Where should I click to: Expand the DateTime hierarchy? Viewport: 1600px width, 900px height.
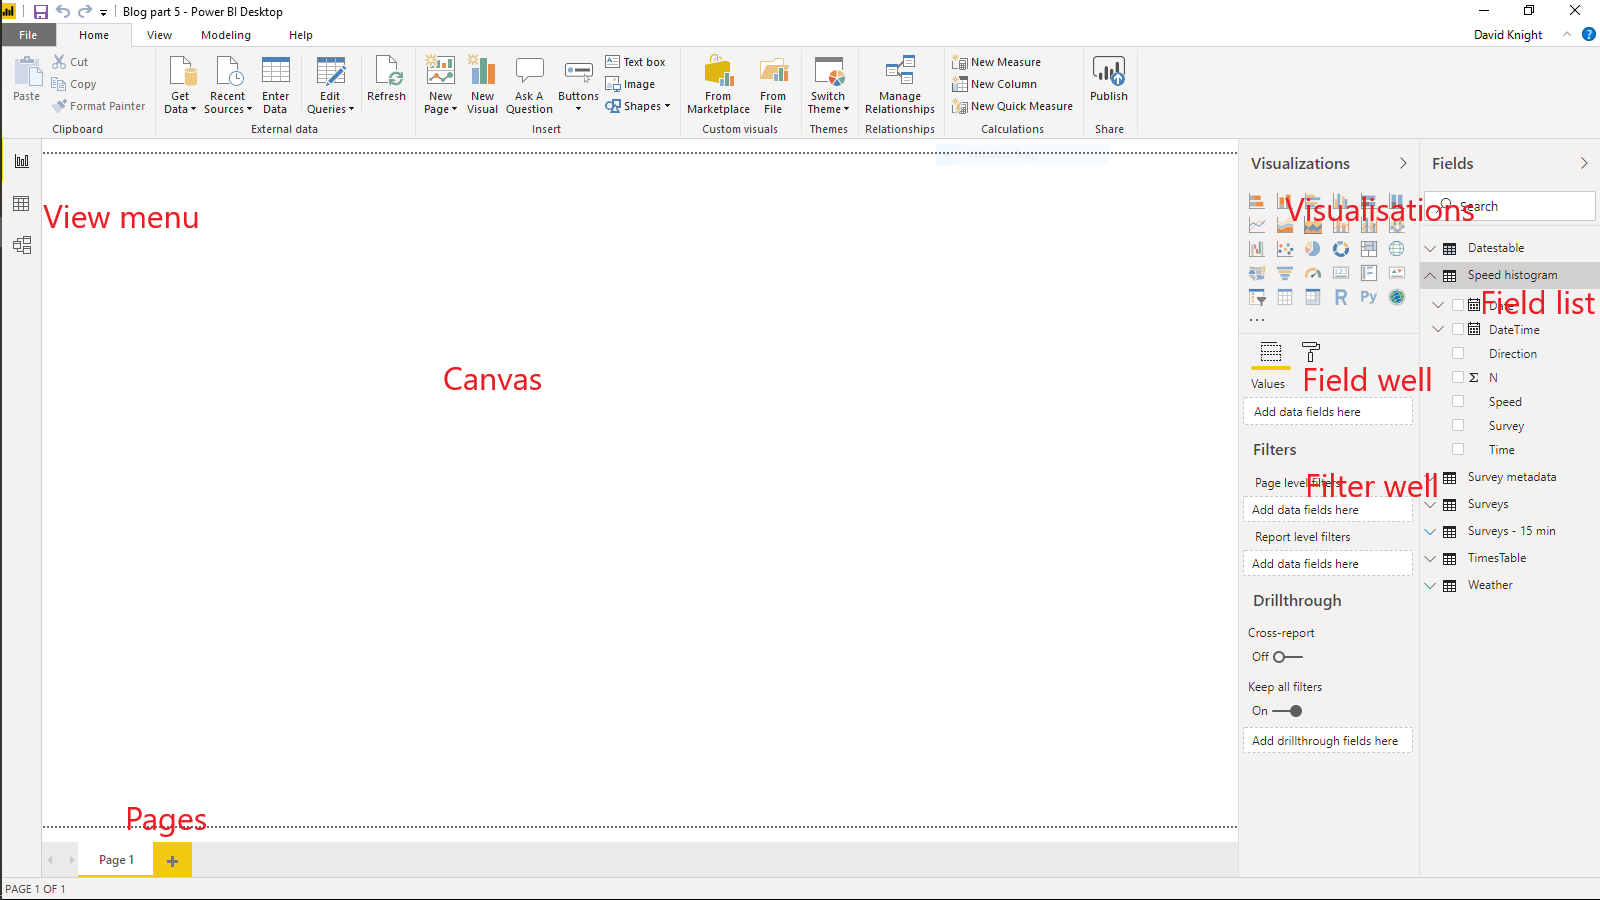(x=1438, y=329)
